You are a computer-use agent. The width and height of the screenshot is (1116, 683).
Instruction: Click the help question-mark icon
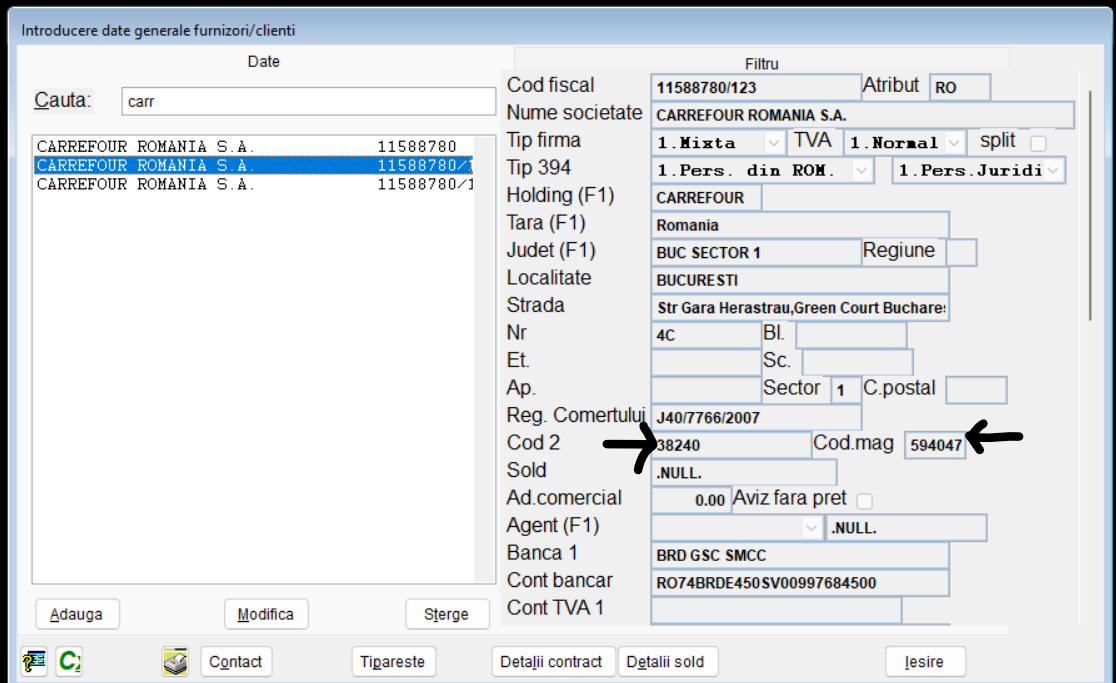[34, 662]
